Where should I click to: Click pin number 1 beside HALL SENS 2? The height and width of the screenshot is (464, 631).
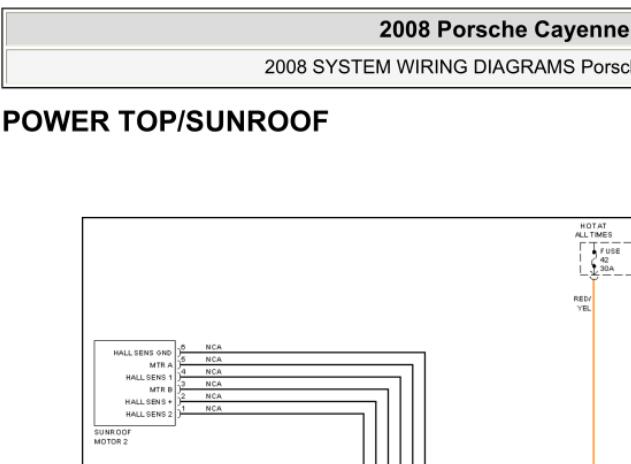point(183,408)
